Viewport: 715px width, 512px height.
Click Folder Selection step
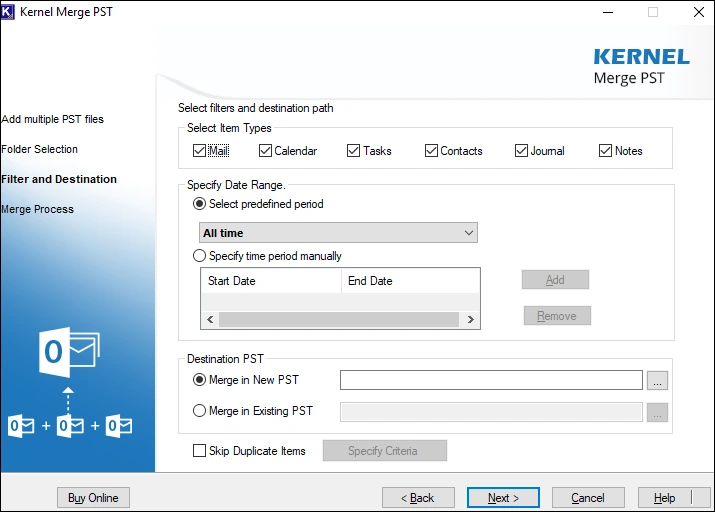40,149
